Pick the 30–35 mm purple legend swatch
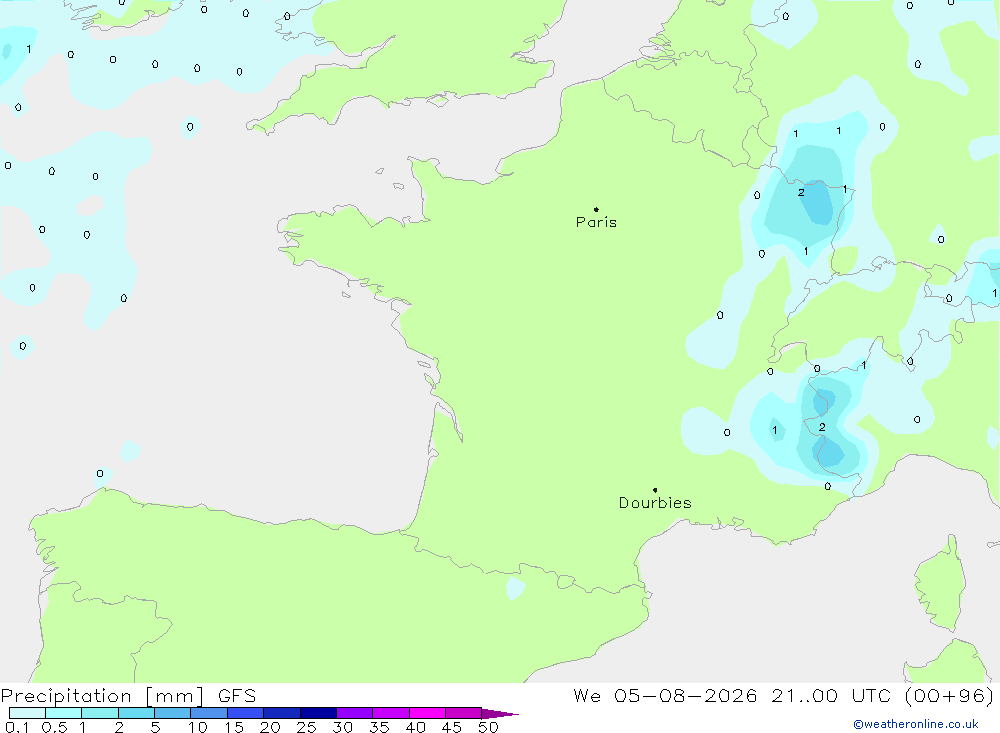The image size is (1000, 733). click(x=354, y=713)
